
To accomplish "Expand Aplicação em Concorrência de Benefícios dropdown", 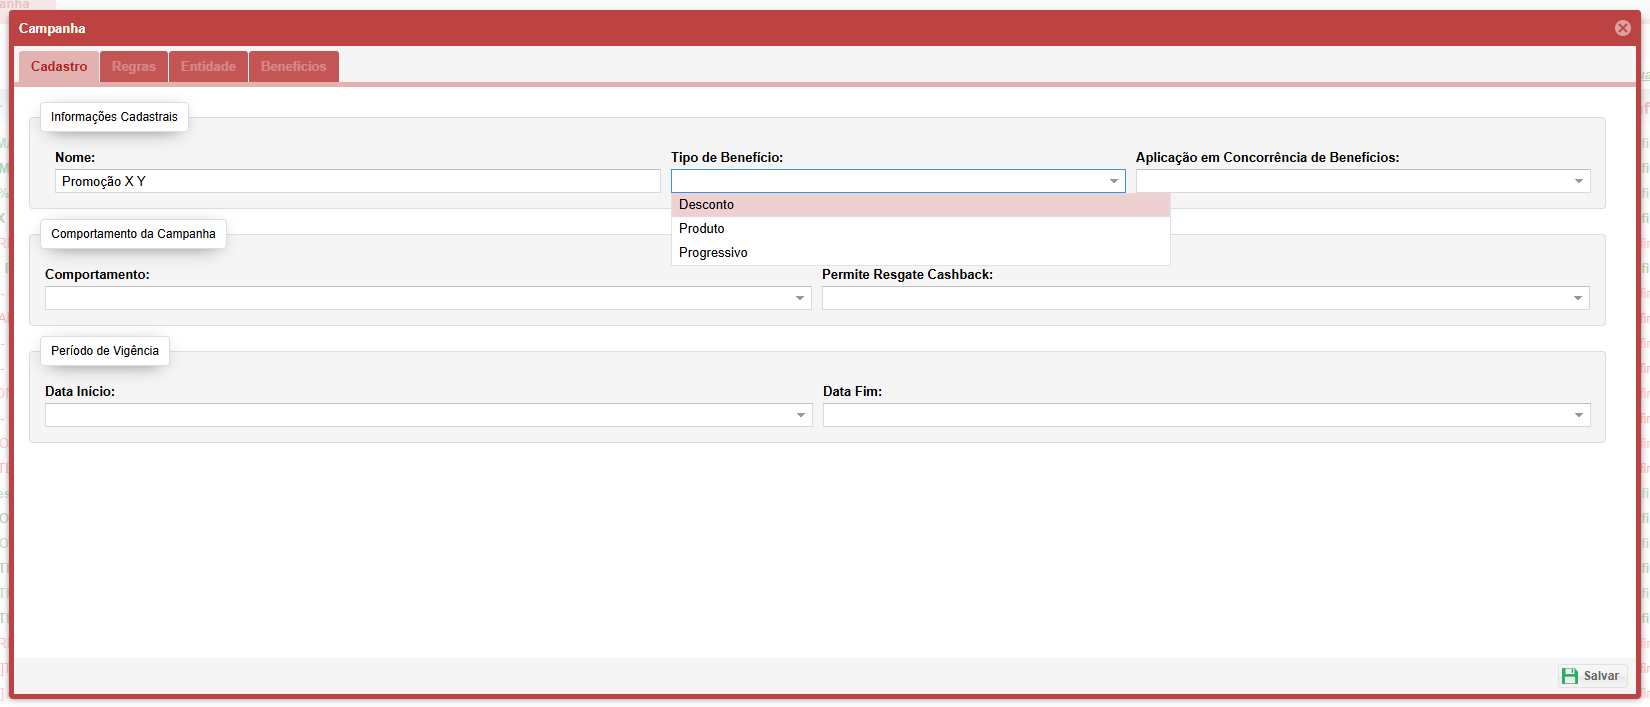I will [1578, 181].
